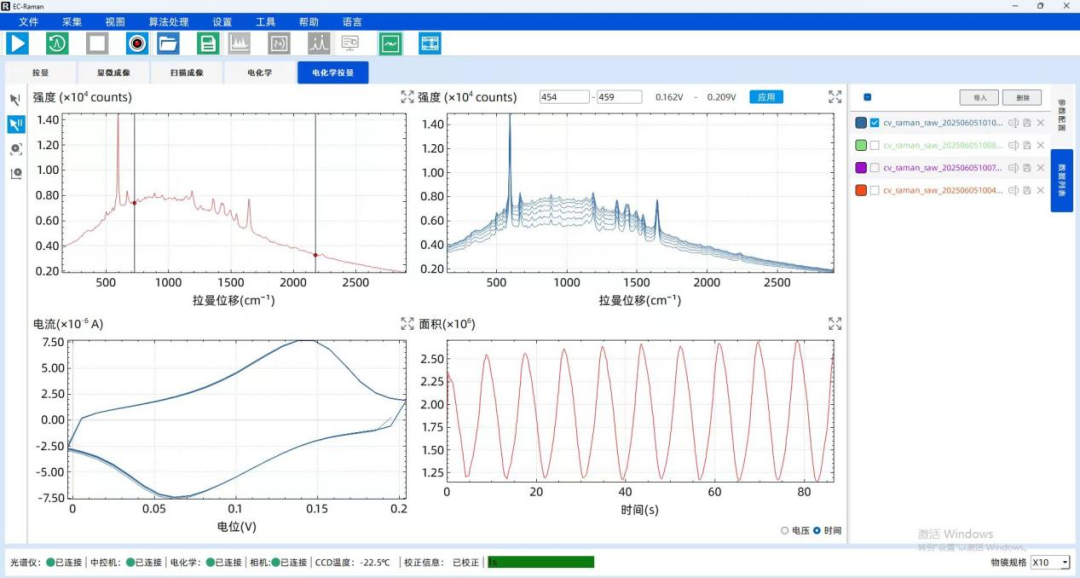Select the 电压 radio button
This screenshot has height=578, width=1080.
click(785, 530)
